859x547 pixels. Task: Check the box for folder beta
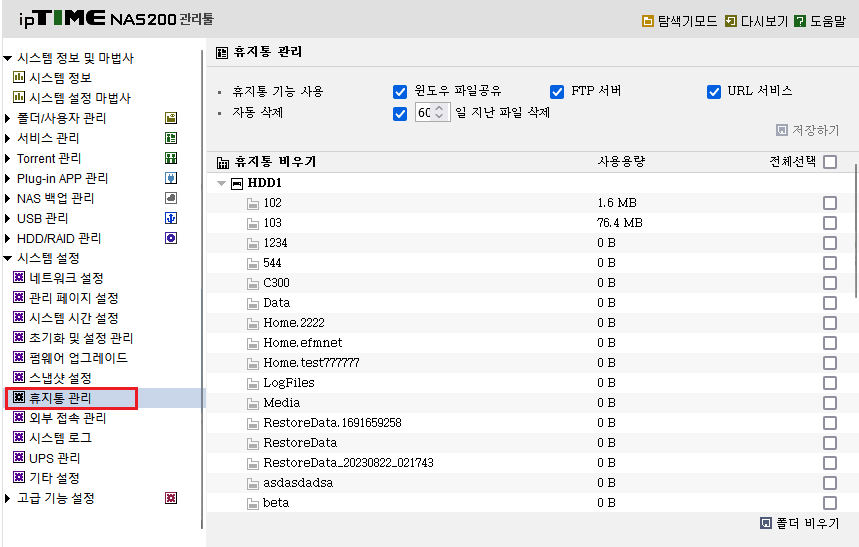830,503
